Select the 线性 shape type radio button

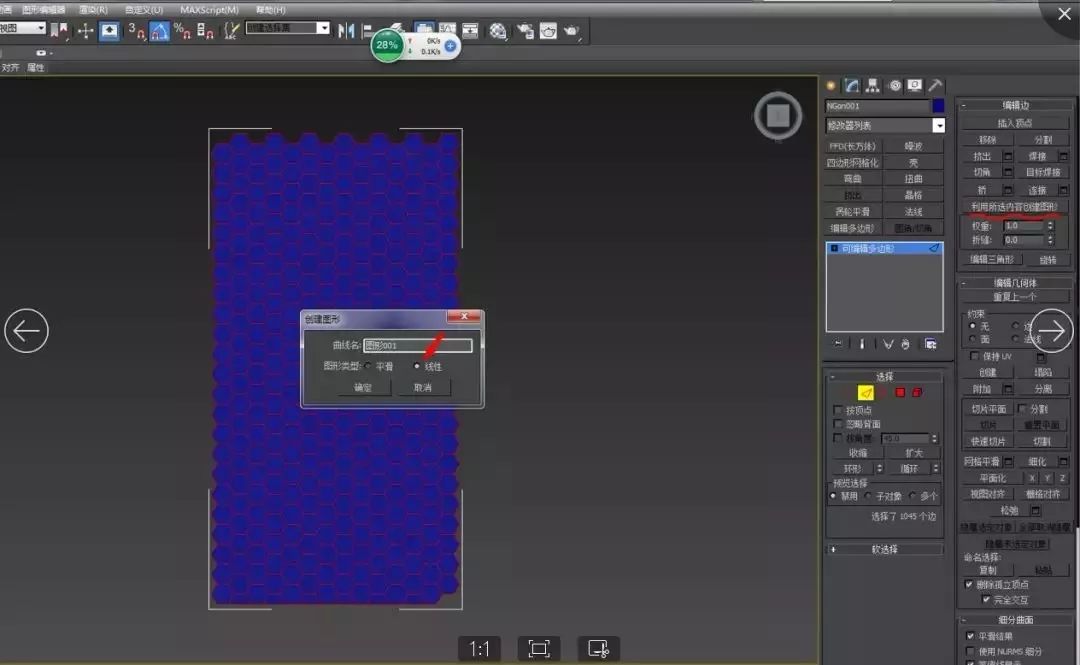coord(417,366)
